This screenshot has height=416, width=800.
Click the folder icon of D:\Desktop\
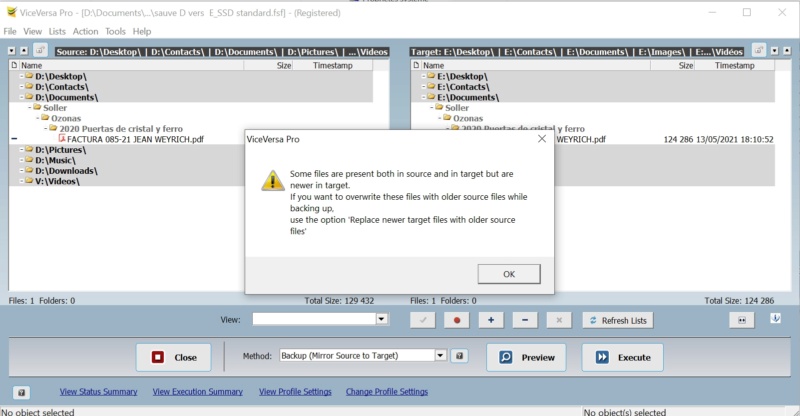30,76
